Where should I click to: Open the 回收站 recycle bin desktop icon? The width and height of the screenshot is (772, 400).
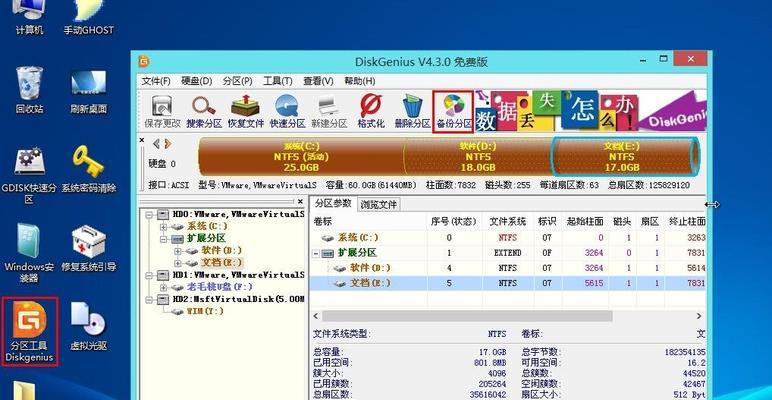tap(30, 90)
